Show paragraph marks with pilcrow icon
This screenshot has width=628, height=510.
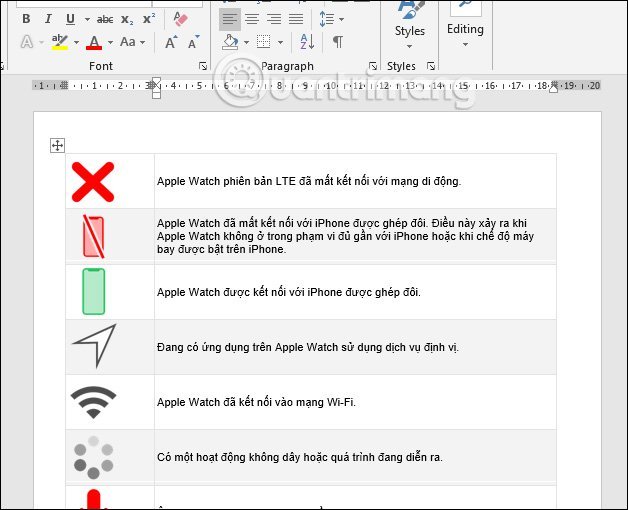coord(338,42)
